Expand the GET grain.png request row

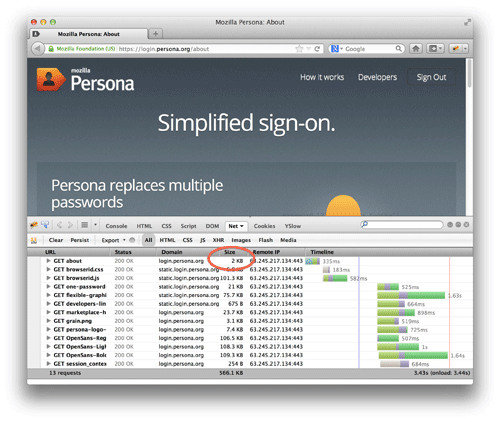point(48,321)
